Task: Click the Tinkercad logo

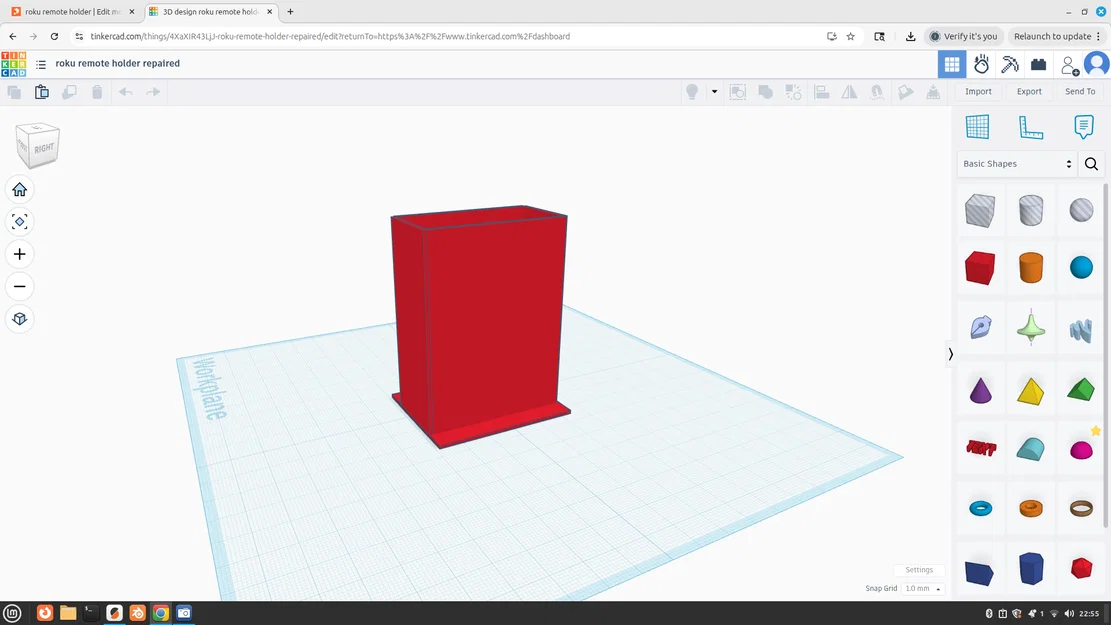Action: pos(13,64)
